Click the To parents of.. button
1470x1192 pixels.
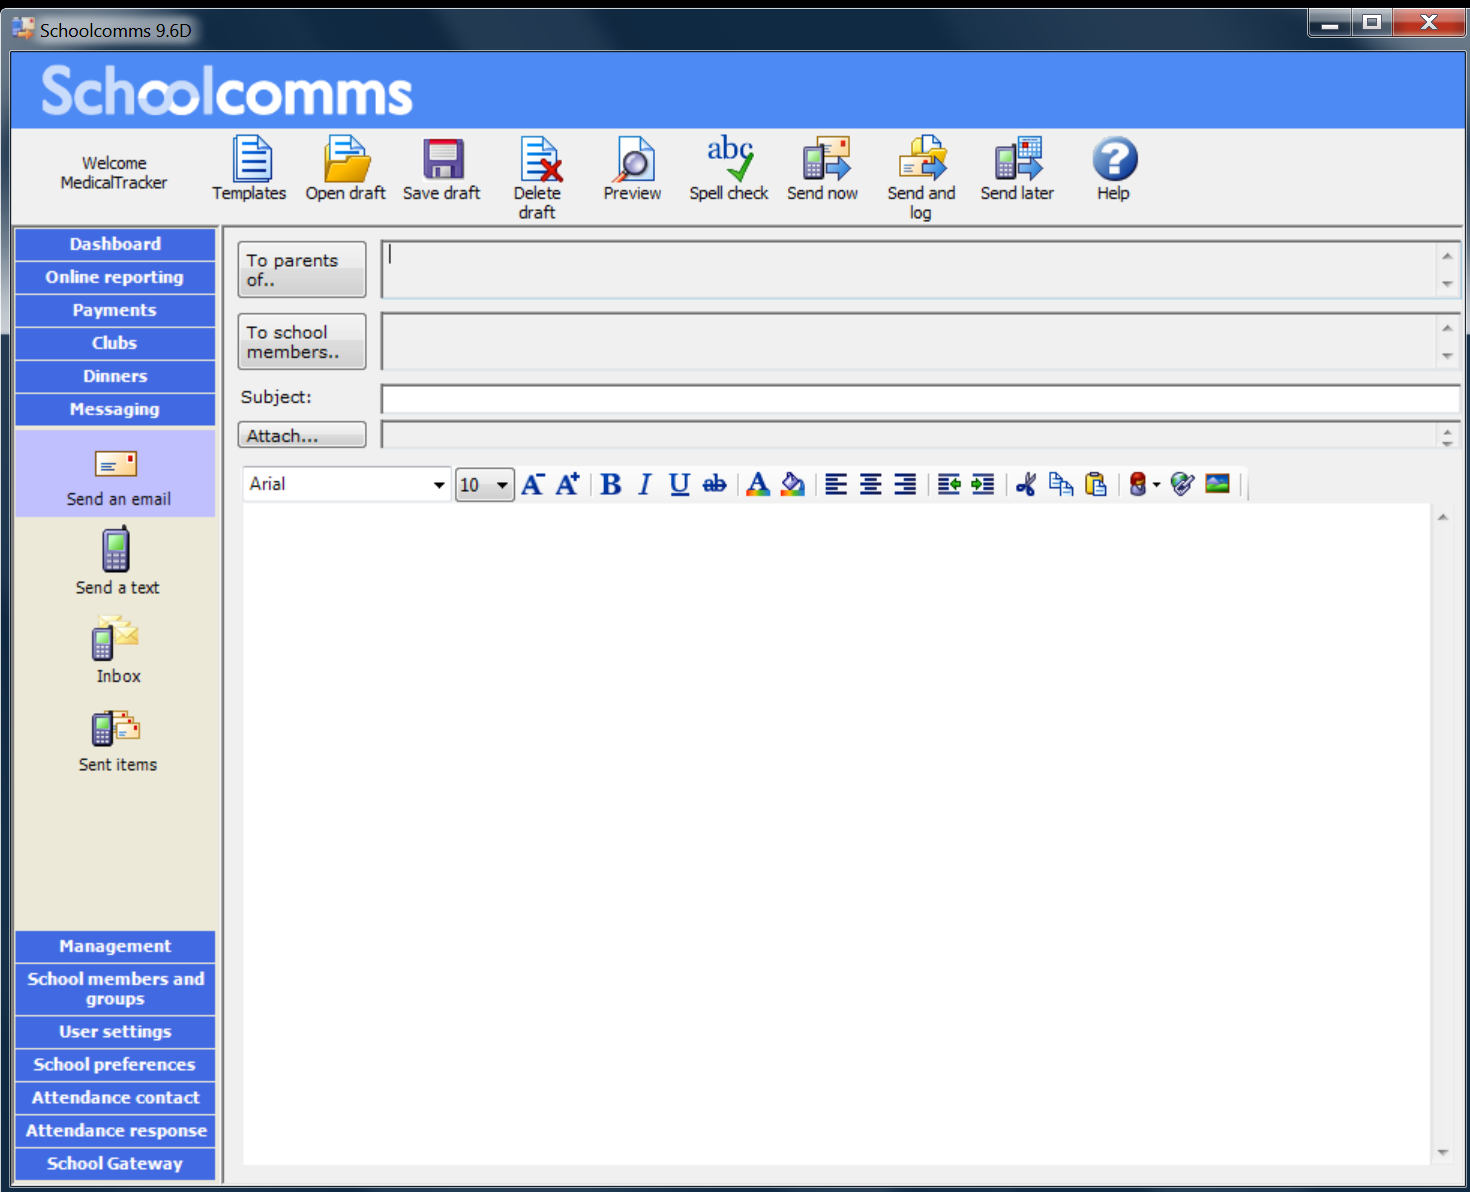point(302,270)
